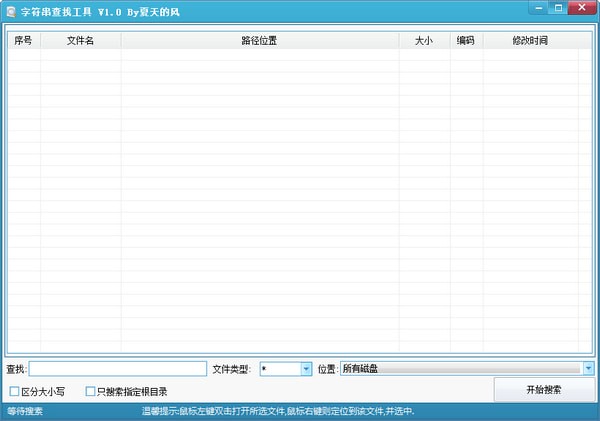The width and height of the screenshot is (600, 421).
Task: Minimize the 字符串查找工具 window
Action: (540, 8)
